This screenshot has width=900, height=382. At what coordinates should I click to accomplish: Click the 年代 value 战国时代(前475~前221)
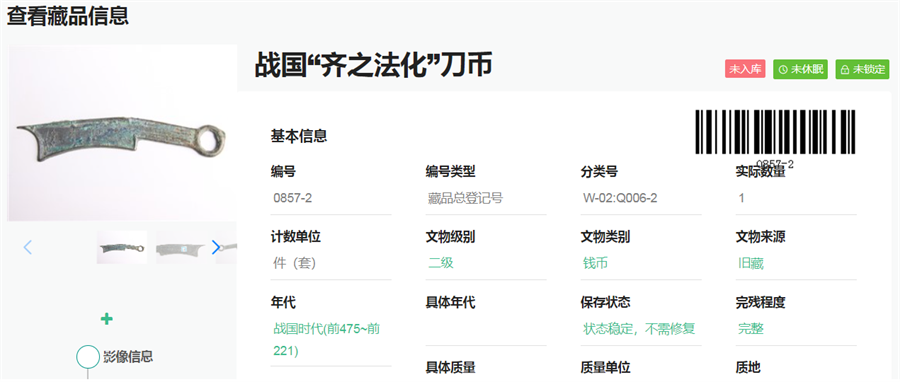(327, 340)
